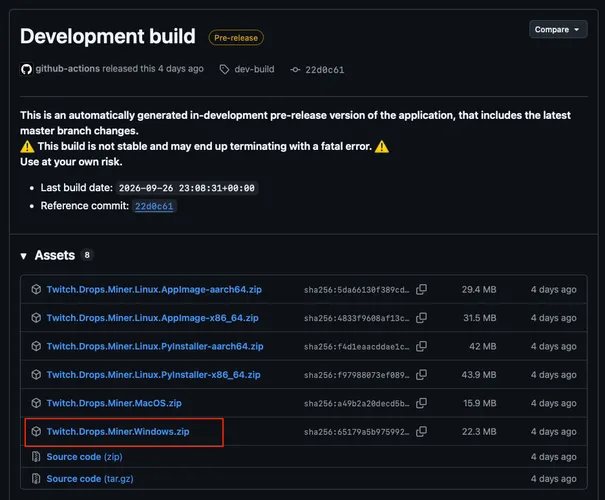
Task: Click the Assets count badge 8
Action: (87, 255)
